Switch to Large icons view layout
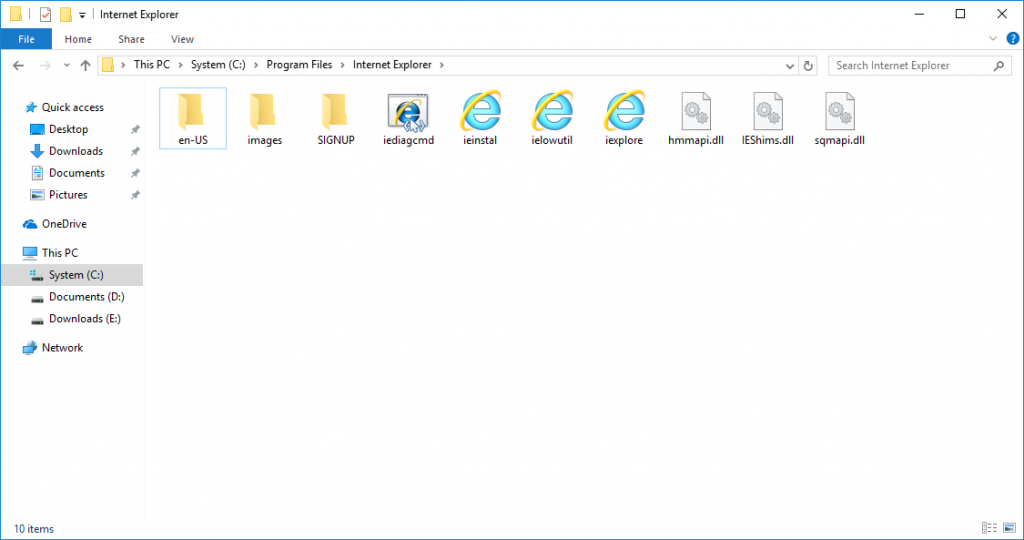 point(1010,528)
